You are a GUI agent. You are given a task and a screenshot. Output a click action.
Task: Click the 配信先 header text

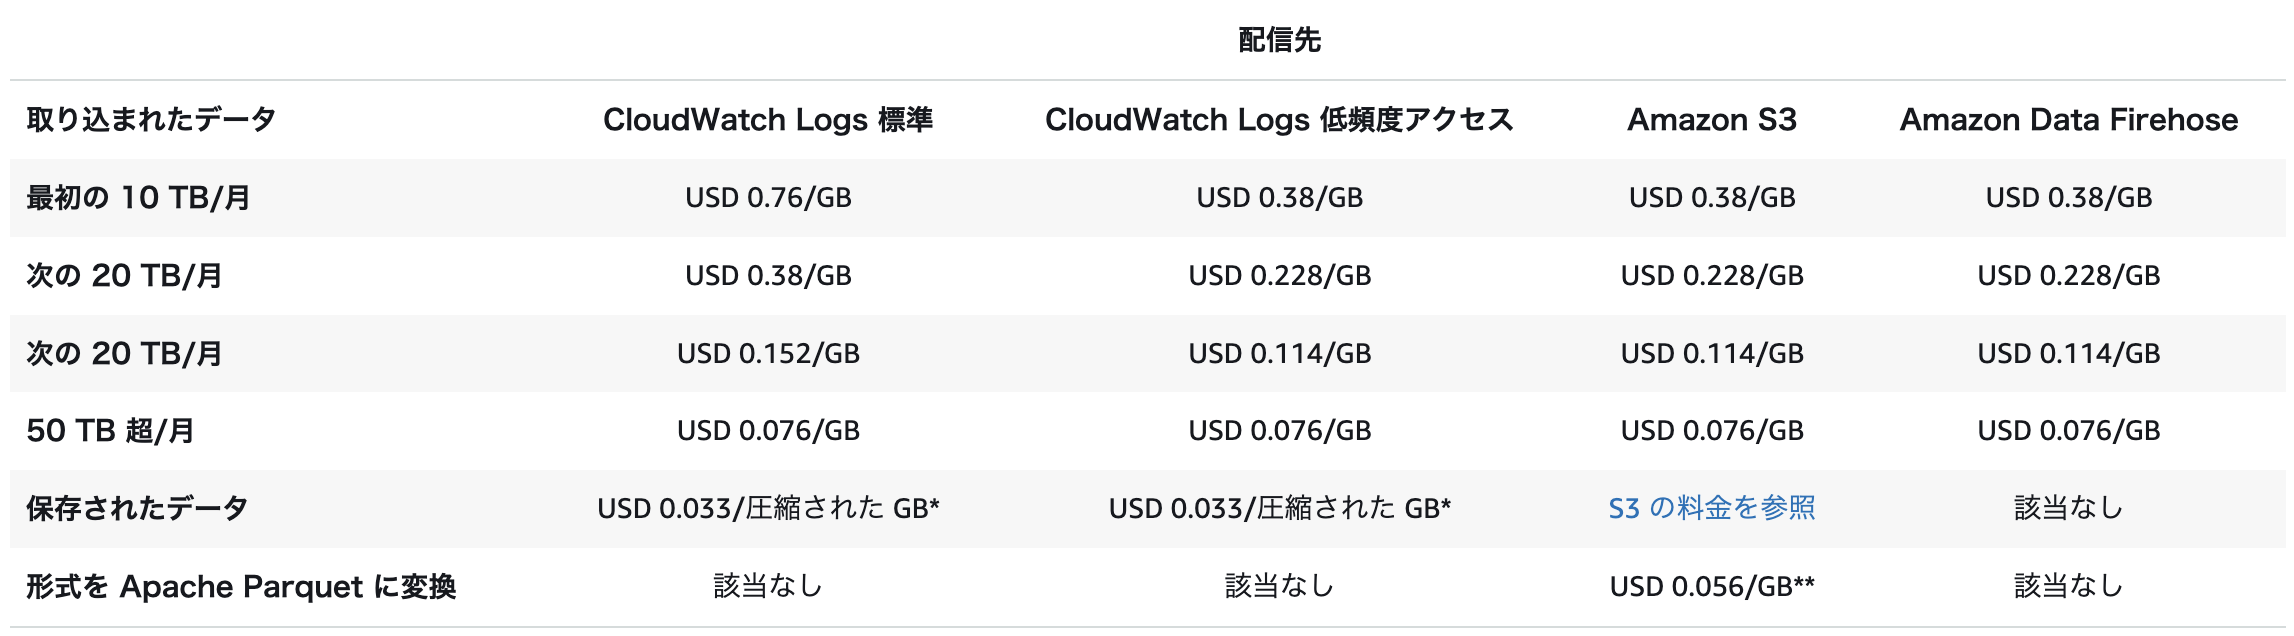[x=1279, y=40]
